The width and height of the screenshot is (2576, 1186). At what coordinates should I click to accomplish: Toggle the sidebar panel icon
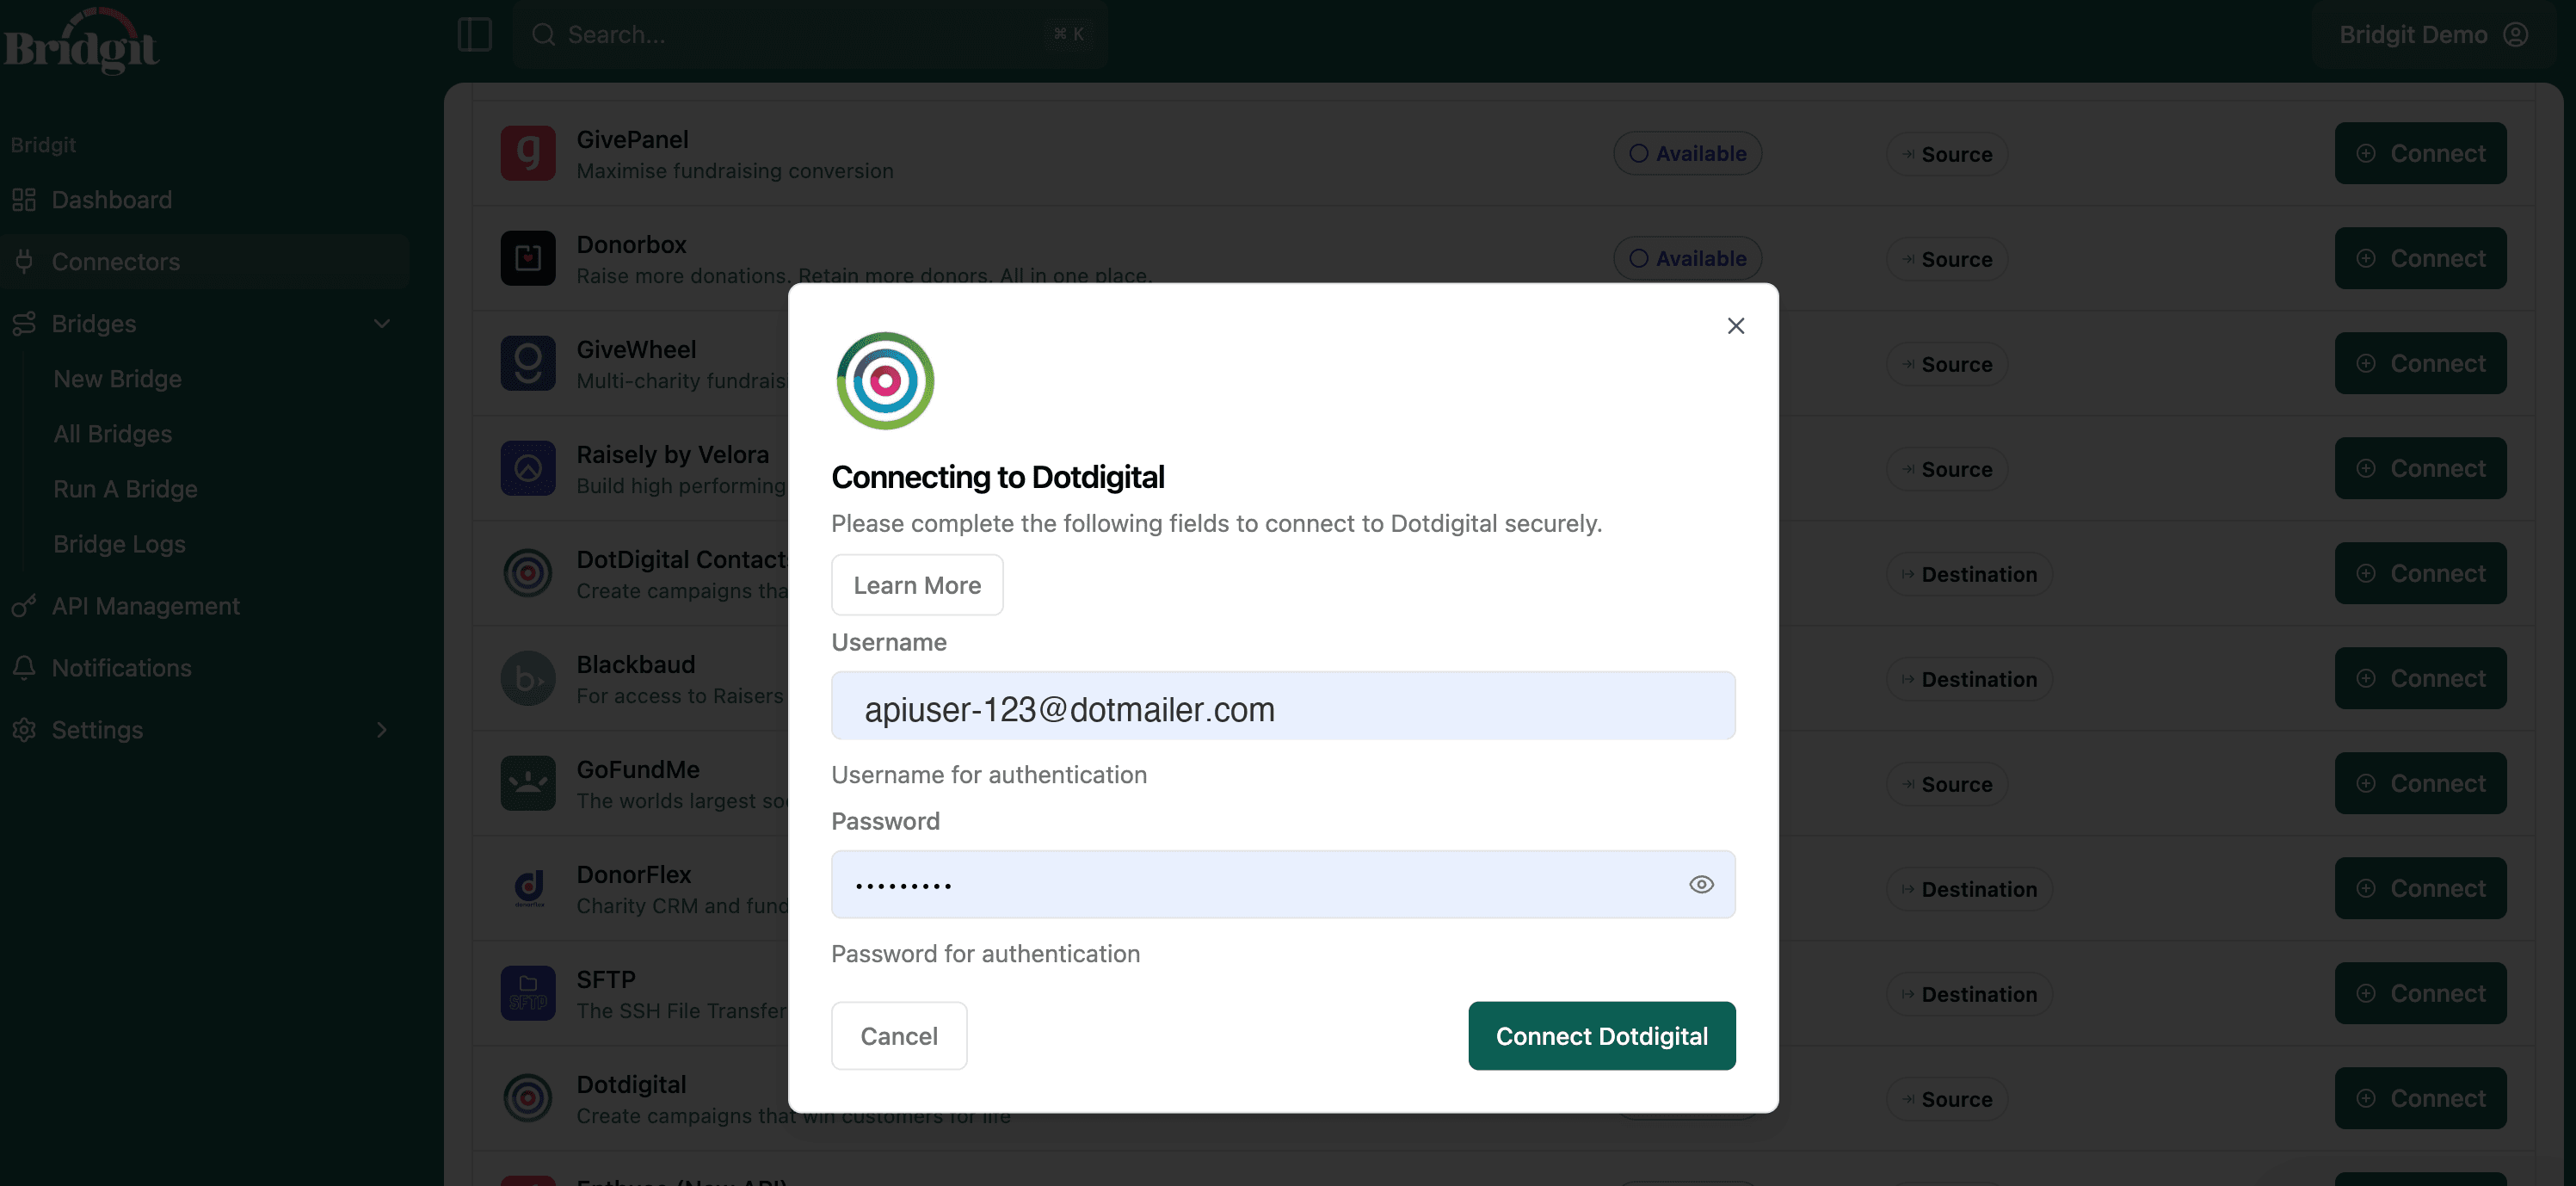click(x=474, y=34)
